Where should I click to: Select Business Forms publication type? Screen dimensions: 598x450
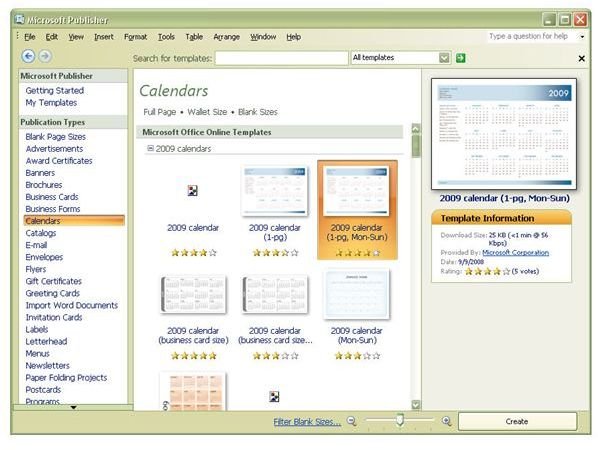point(53,209)
